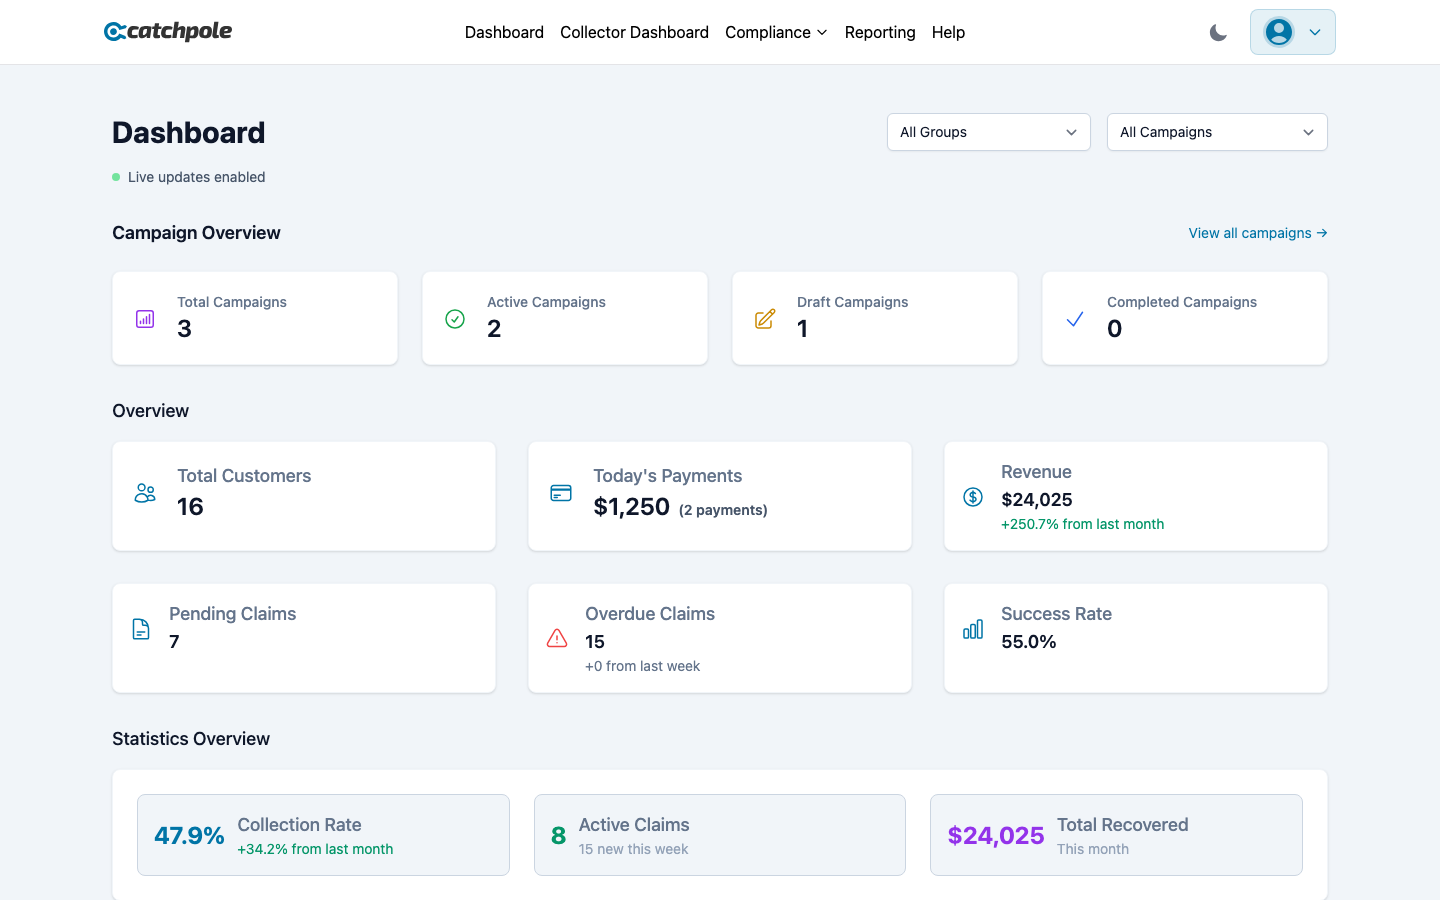Click the Draft Campaigns pencil icon
The width and height of the screenshot is (1440, 900).
pos(764,318)
